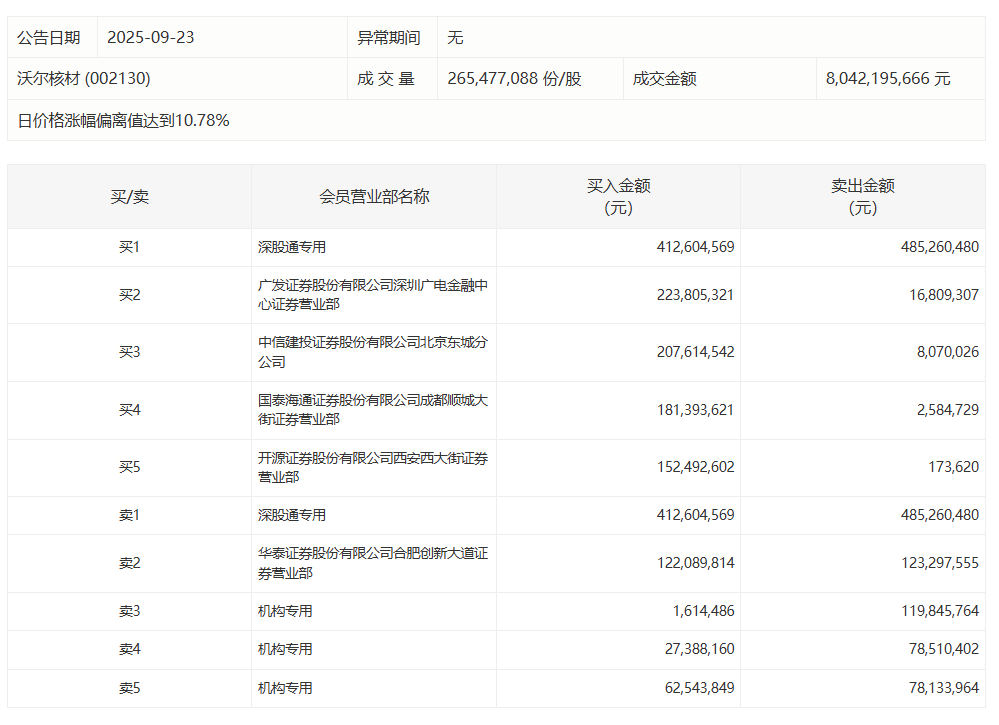Image resolution: width=999 pixels, height=725 pixels.
Task: Select buy amount 223,805,321
Action: pos(695,295)
